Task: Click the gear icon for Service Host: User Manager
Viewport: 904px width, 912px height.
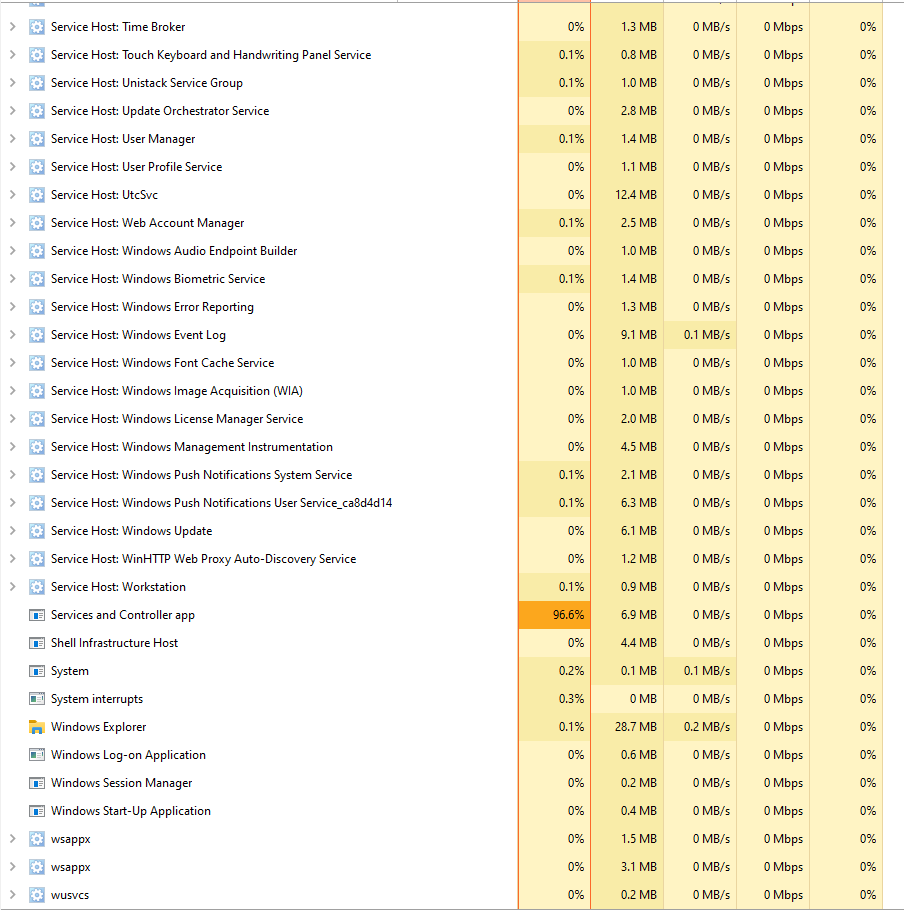Action: pos(37,138)
